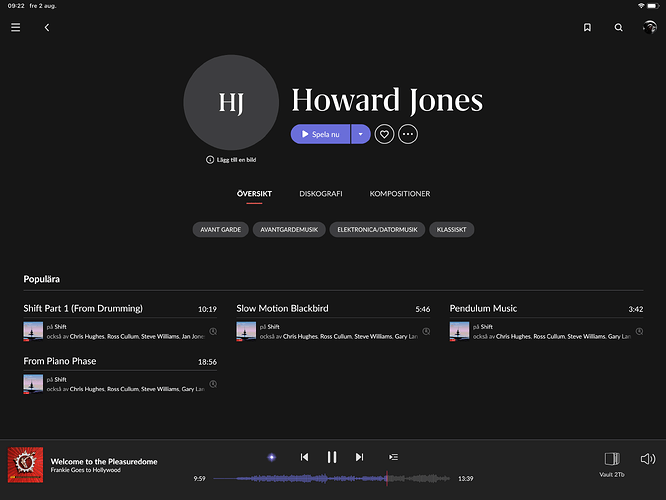Open the now playing album art thumbnail

tap(25, 465)
